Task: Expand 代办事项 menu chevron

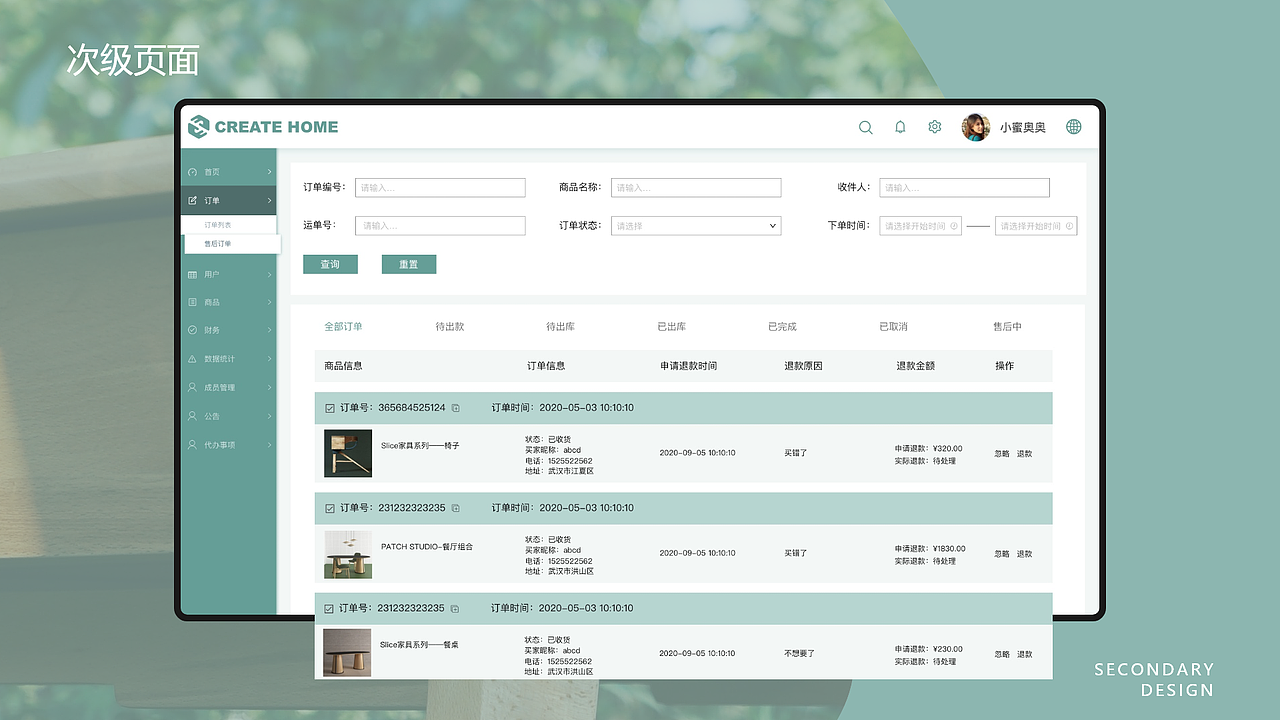Action: [270, 445]
